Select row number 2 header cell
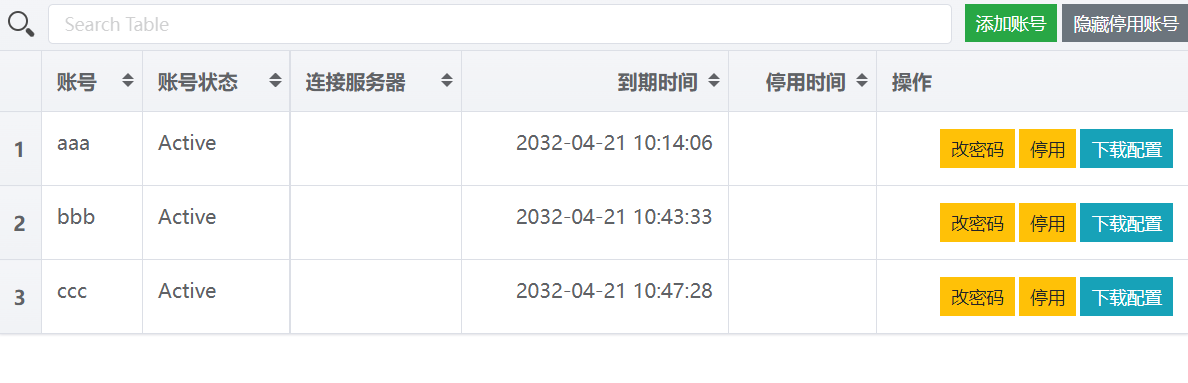The width and height of the screenshot is (1188, 383). pyautogui.click(x=20, y=223)
